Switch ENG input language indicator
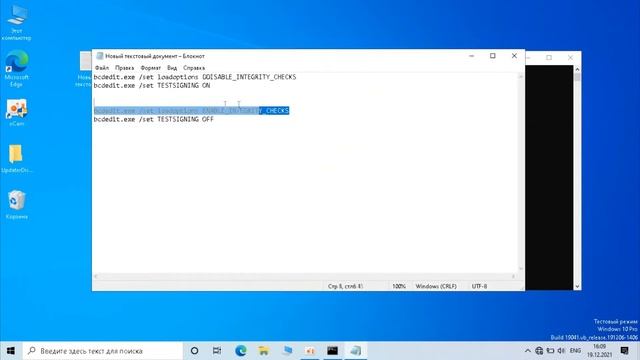Viewport: 640px width, 360px height. (x=575, y=351)
